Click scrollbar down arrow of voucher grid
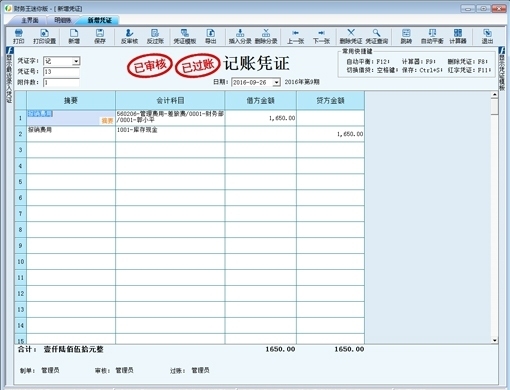This screenshot has width=510, height=390. pyautogui.click(x=495, y=340)
